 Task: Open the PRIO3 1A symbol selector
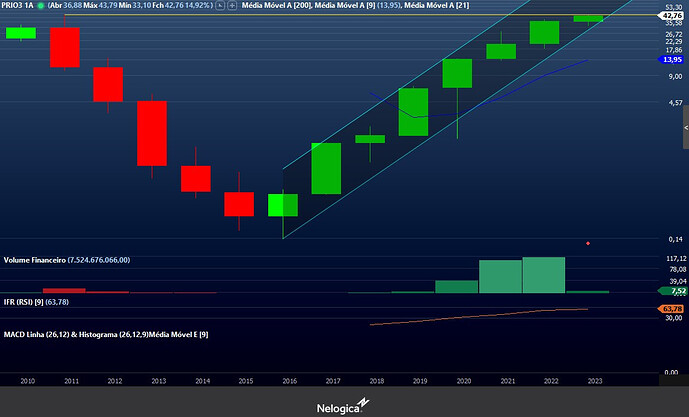pos(17,6)
